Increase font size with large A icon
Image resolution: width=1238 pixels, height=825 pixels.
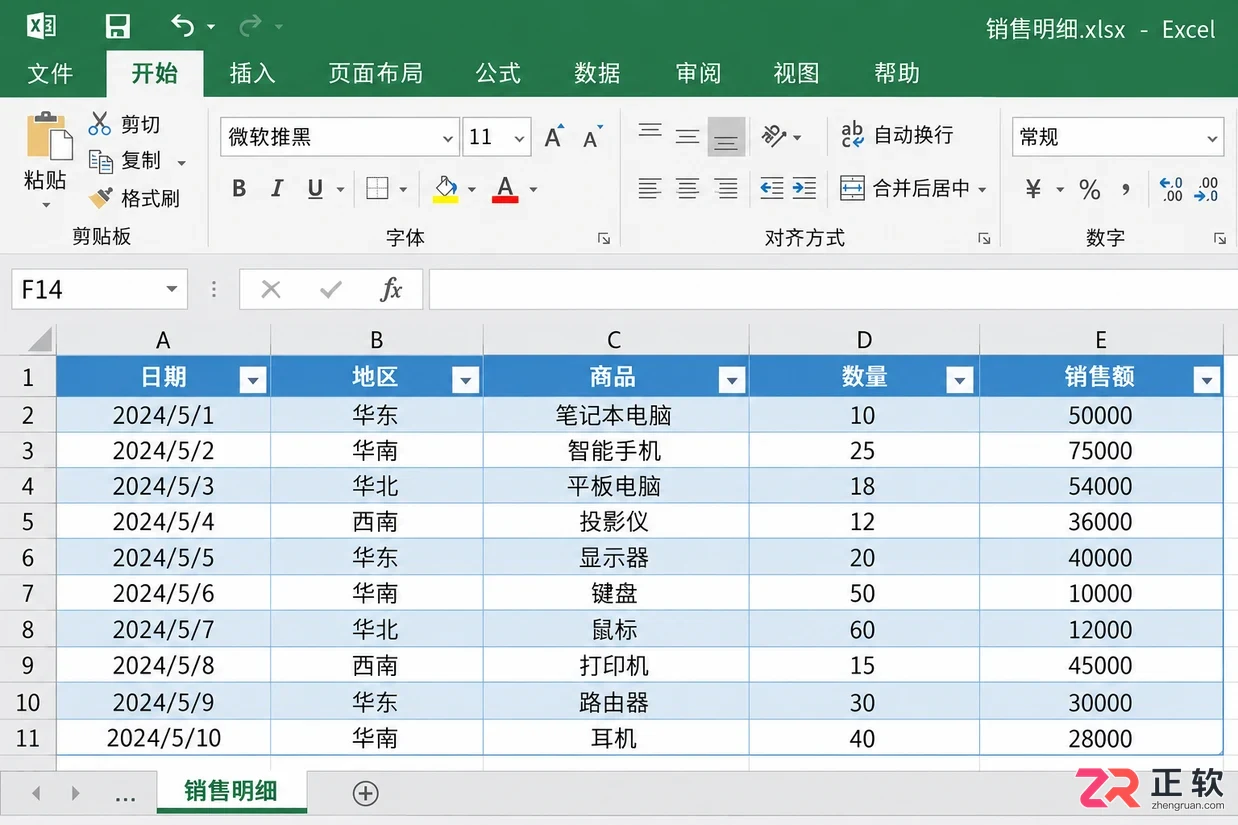(553, 137)
